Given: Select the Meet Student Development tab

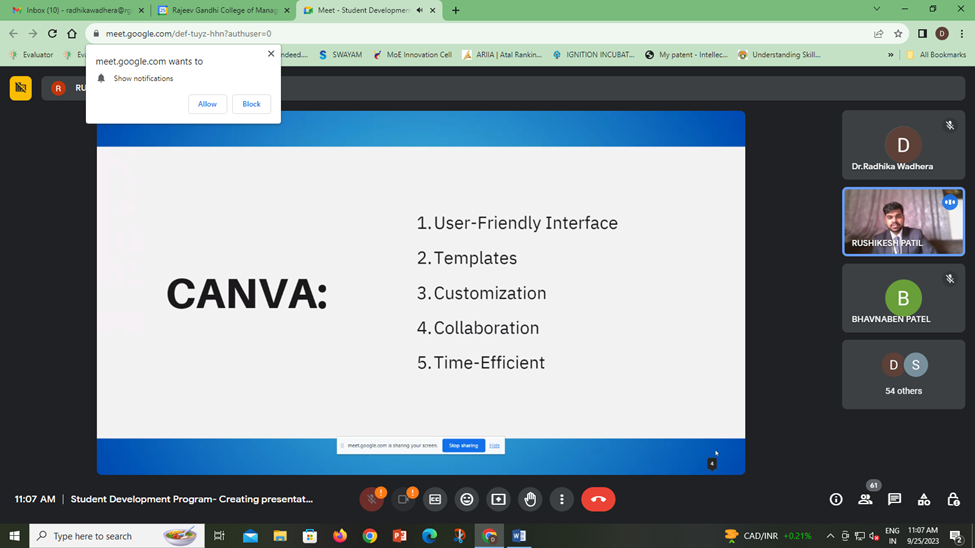Looking at the screenshot, I should (369, 10).
